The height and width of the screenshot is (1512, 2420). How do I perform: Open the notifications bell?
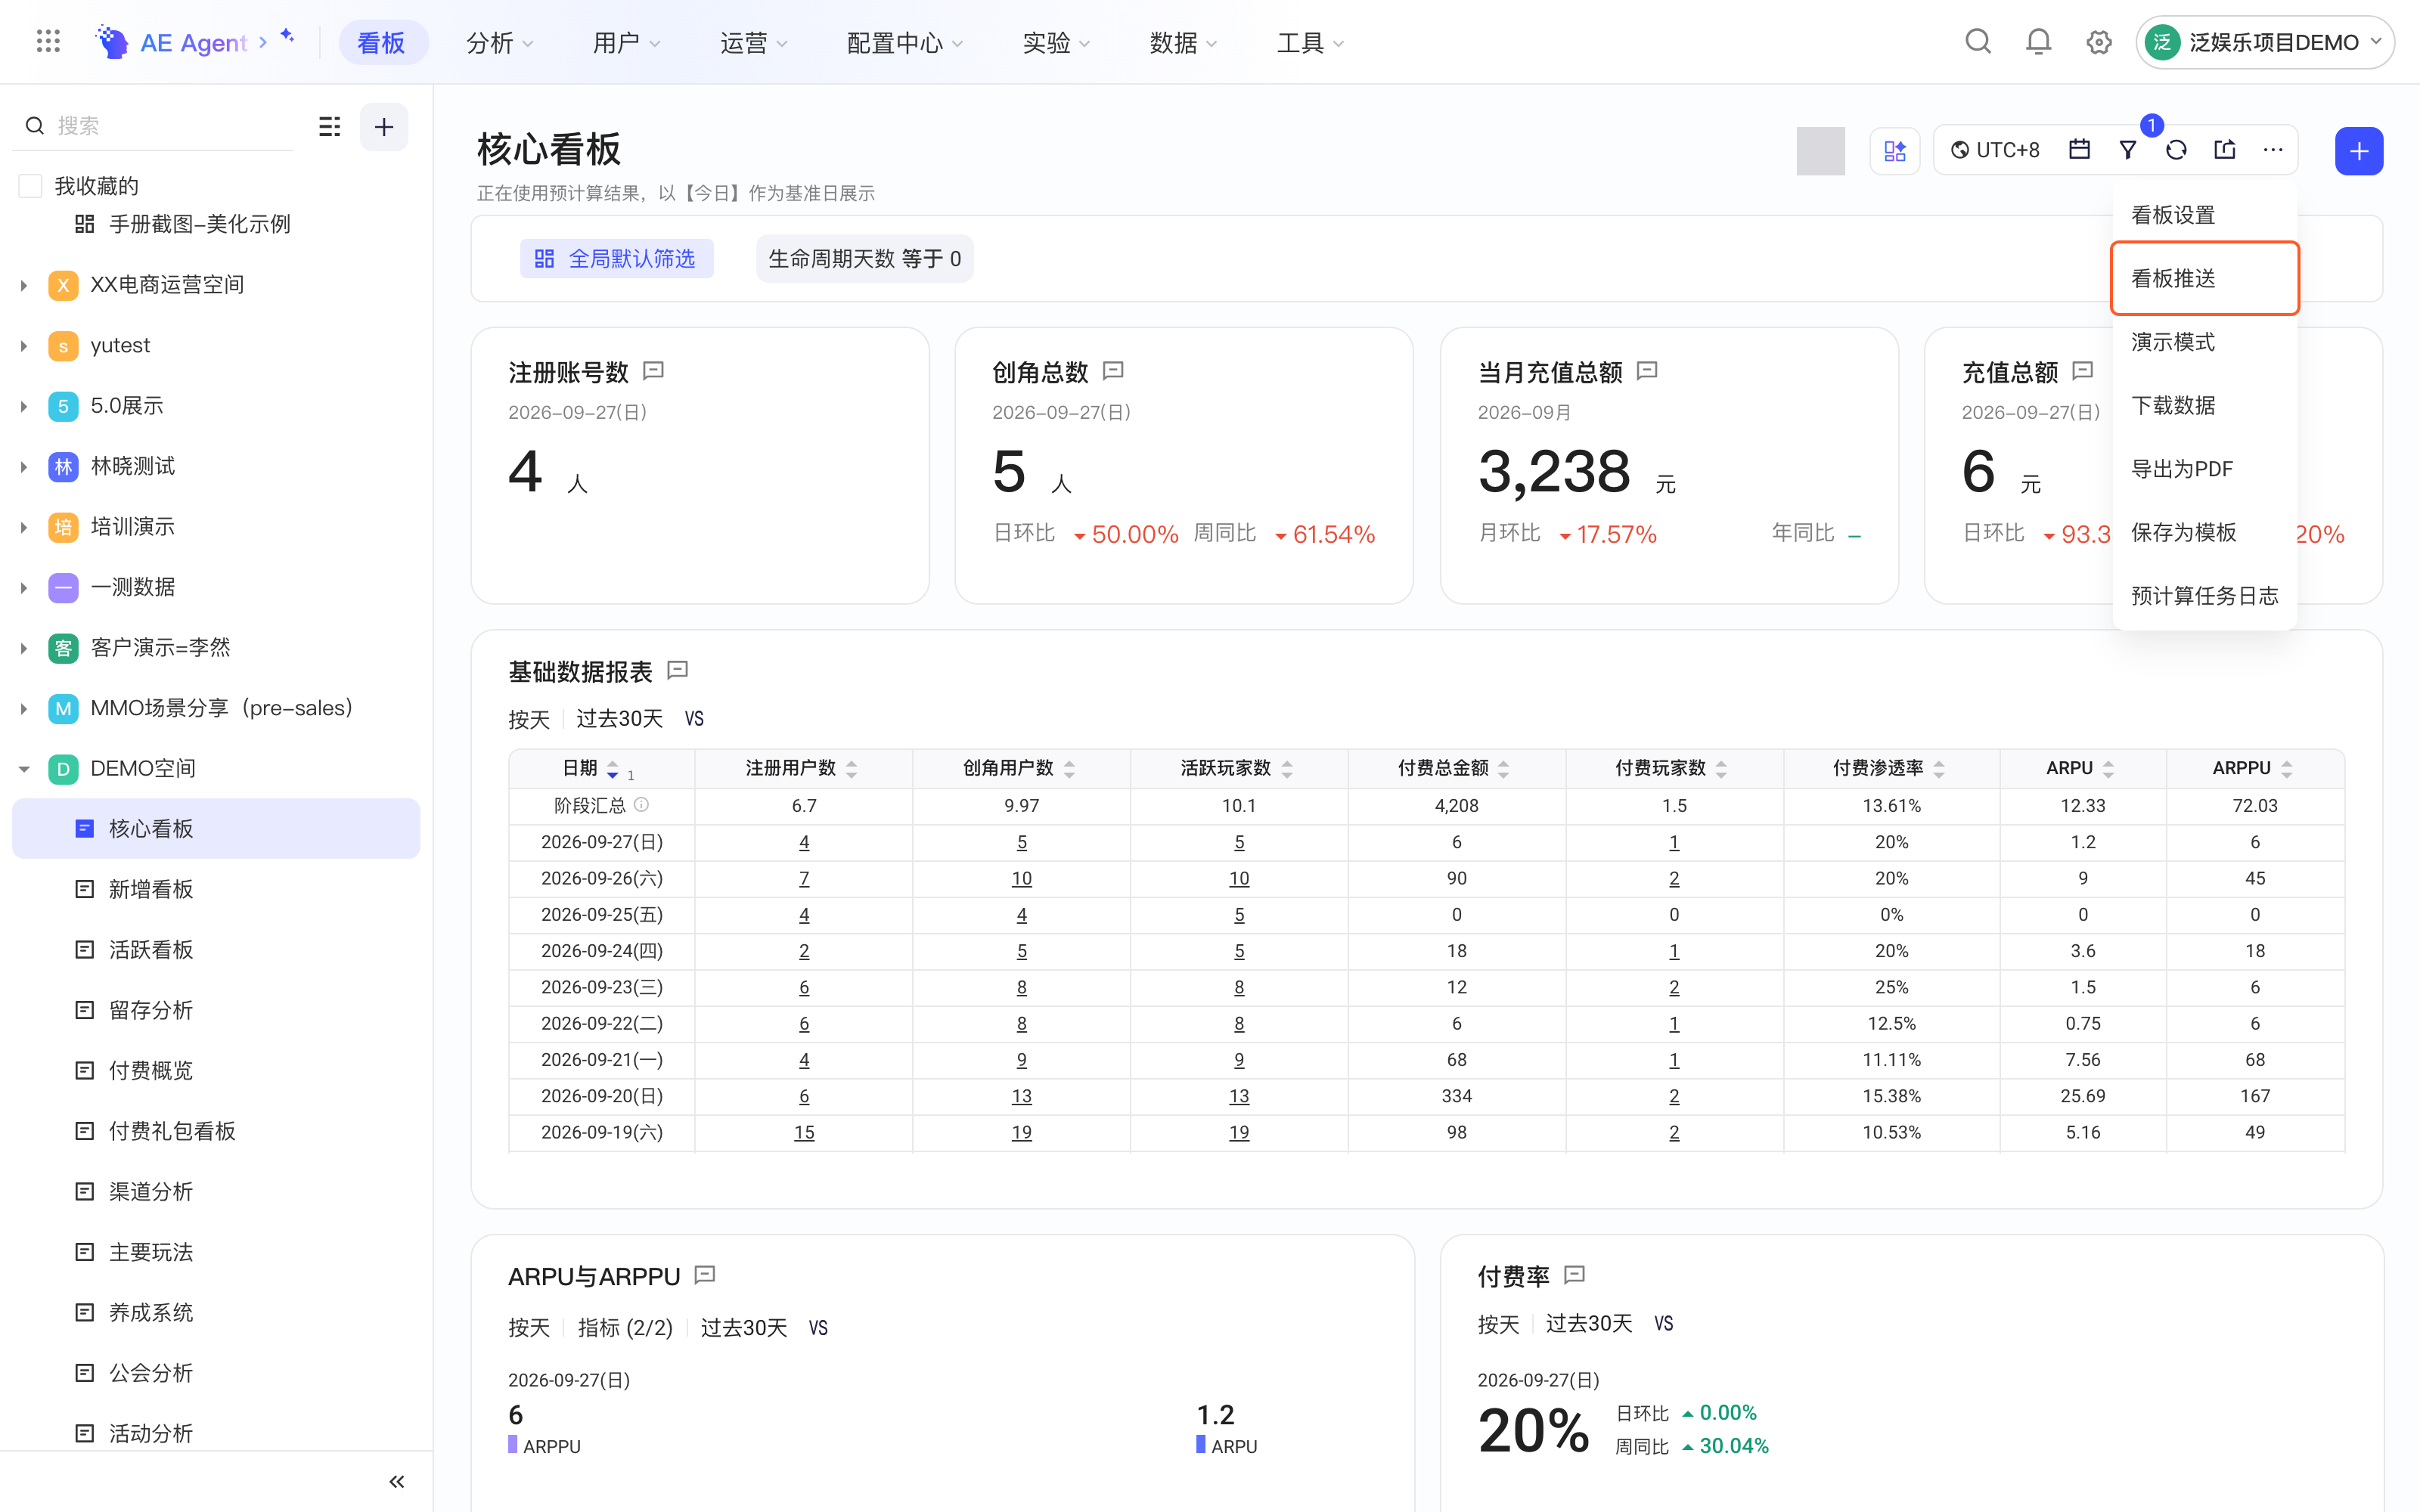[x=2038, y=42]
